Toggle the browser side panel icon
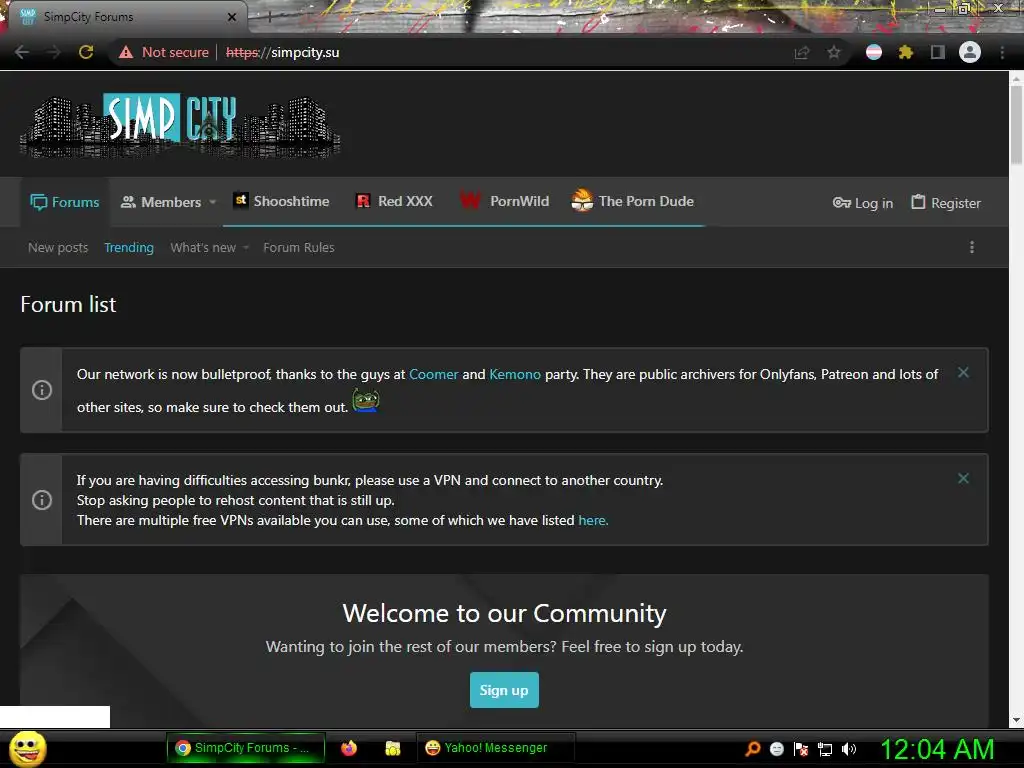 click(938, 52)
